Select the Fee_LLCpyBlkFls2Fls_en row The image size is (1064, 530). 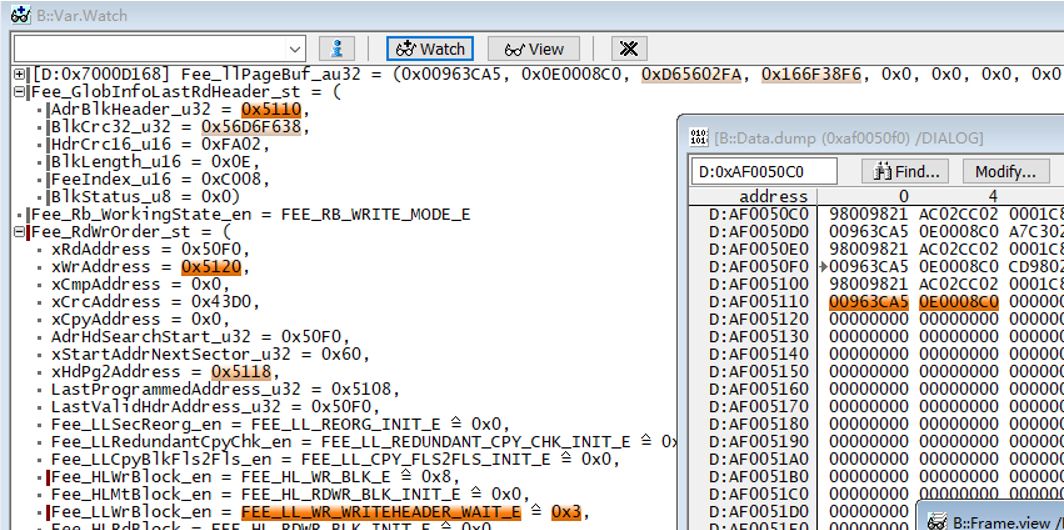pos(335,459)
